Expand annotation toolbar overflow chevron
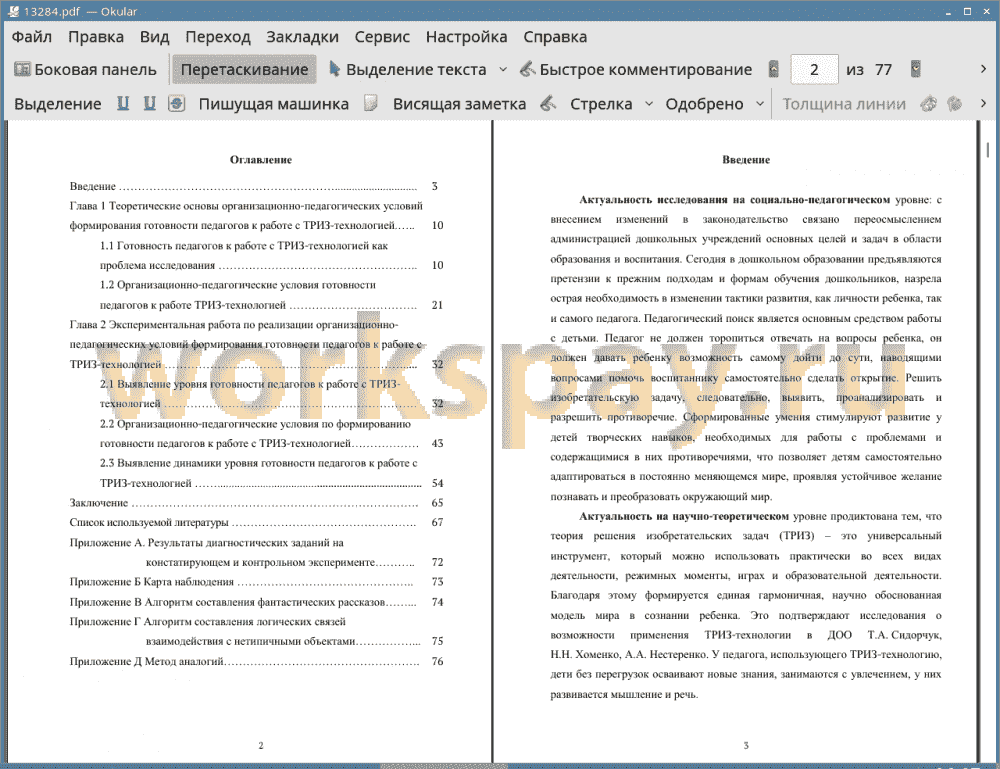 pyautogui.click(x=983, y=103)
